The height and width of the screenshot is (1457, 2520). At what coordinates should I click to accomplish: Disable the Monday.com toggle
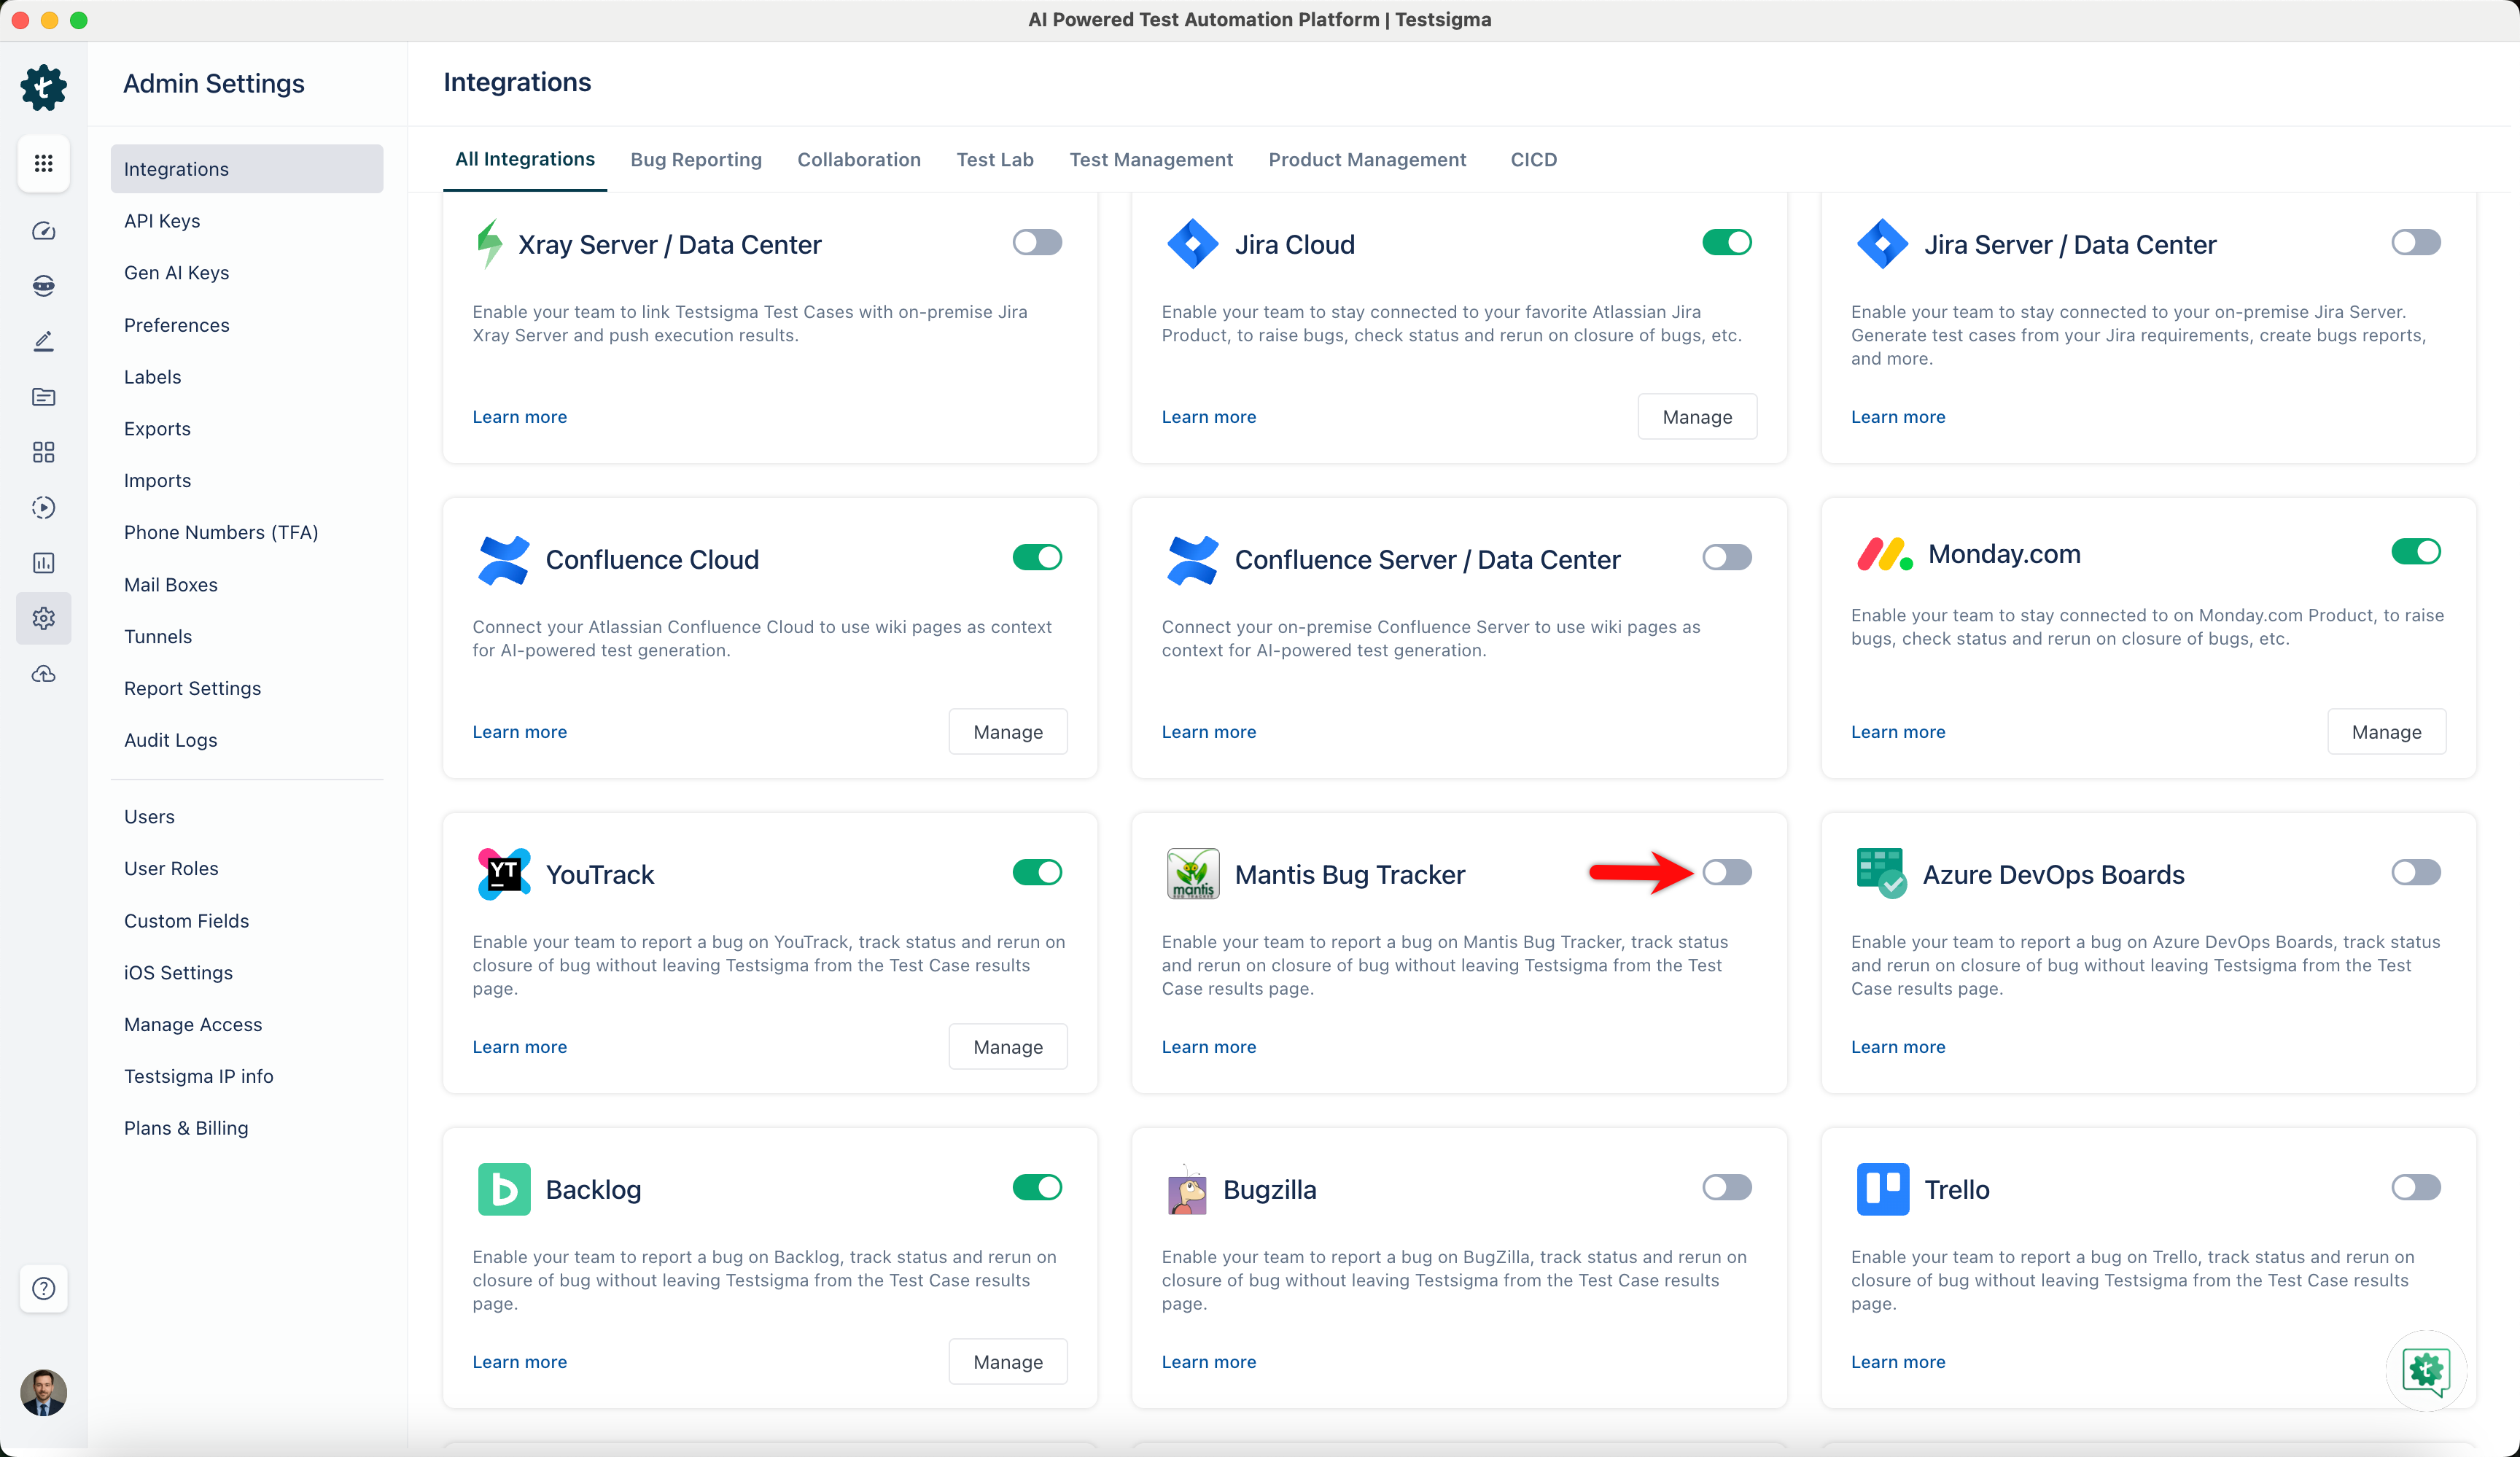point(2416,551)
